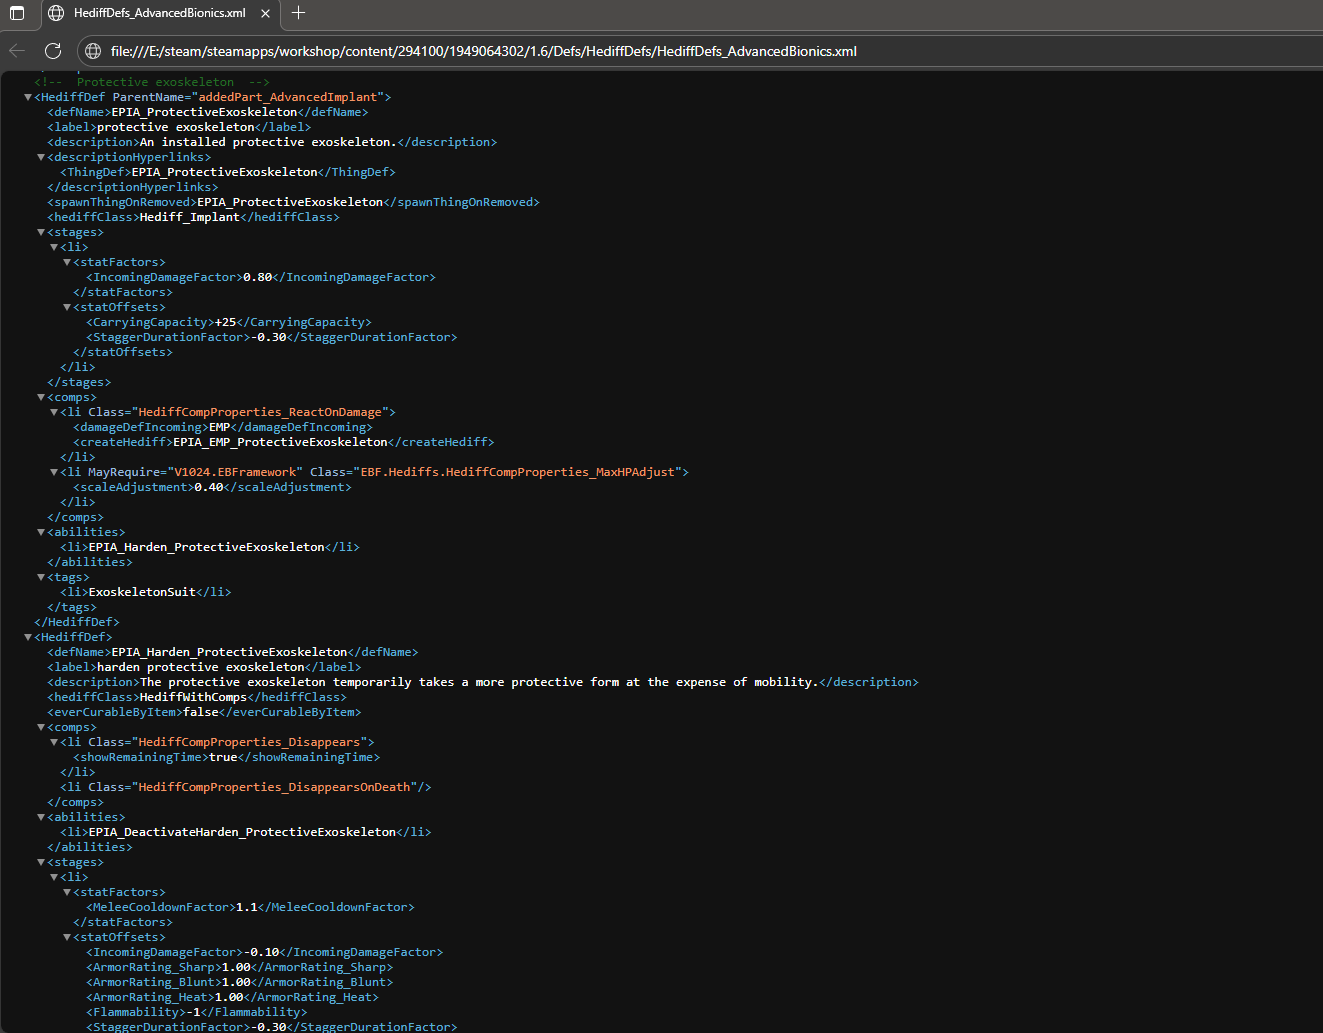Image resolution: width=1323 pixels, height=1033 pixels.
Task: Click the first StaggerDurationFactor -0.30 line
Action: click(272, 337)
